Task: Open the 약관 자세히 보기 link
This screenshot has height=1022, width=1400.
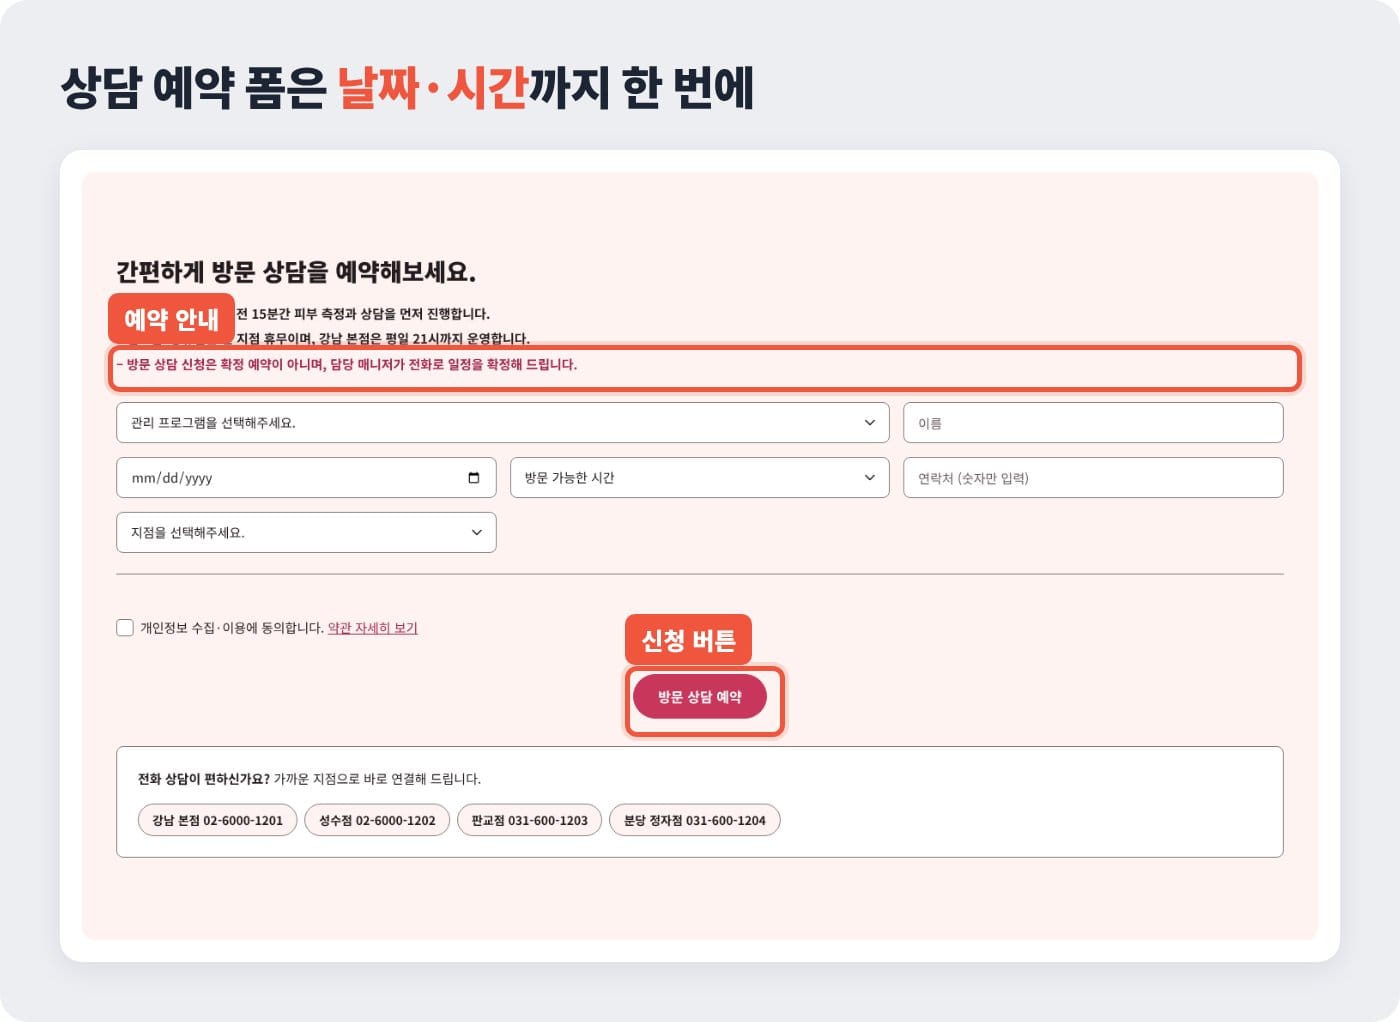Action: [373, 628]
